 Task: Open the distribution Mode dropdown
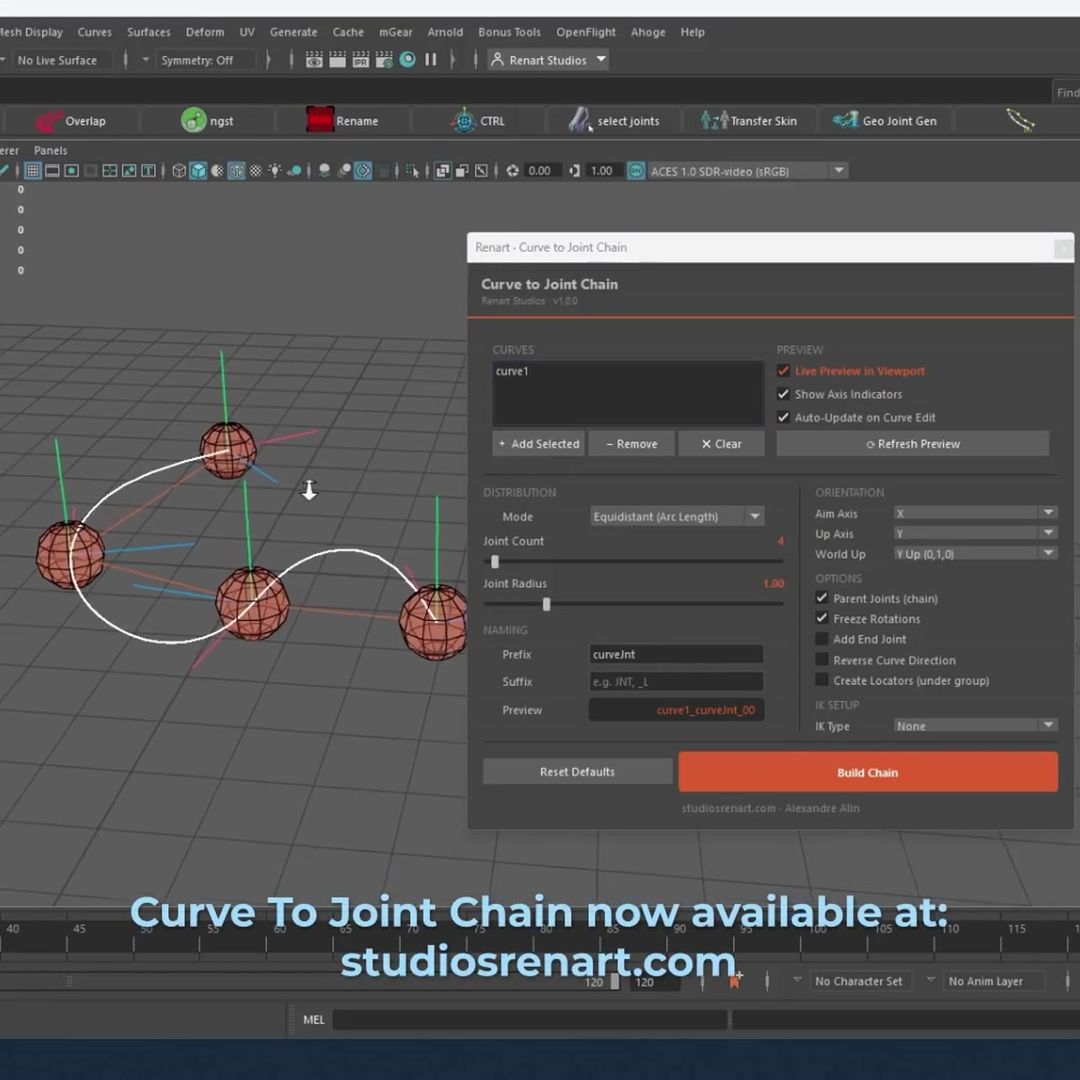(677, 517)
